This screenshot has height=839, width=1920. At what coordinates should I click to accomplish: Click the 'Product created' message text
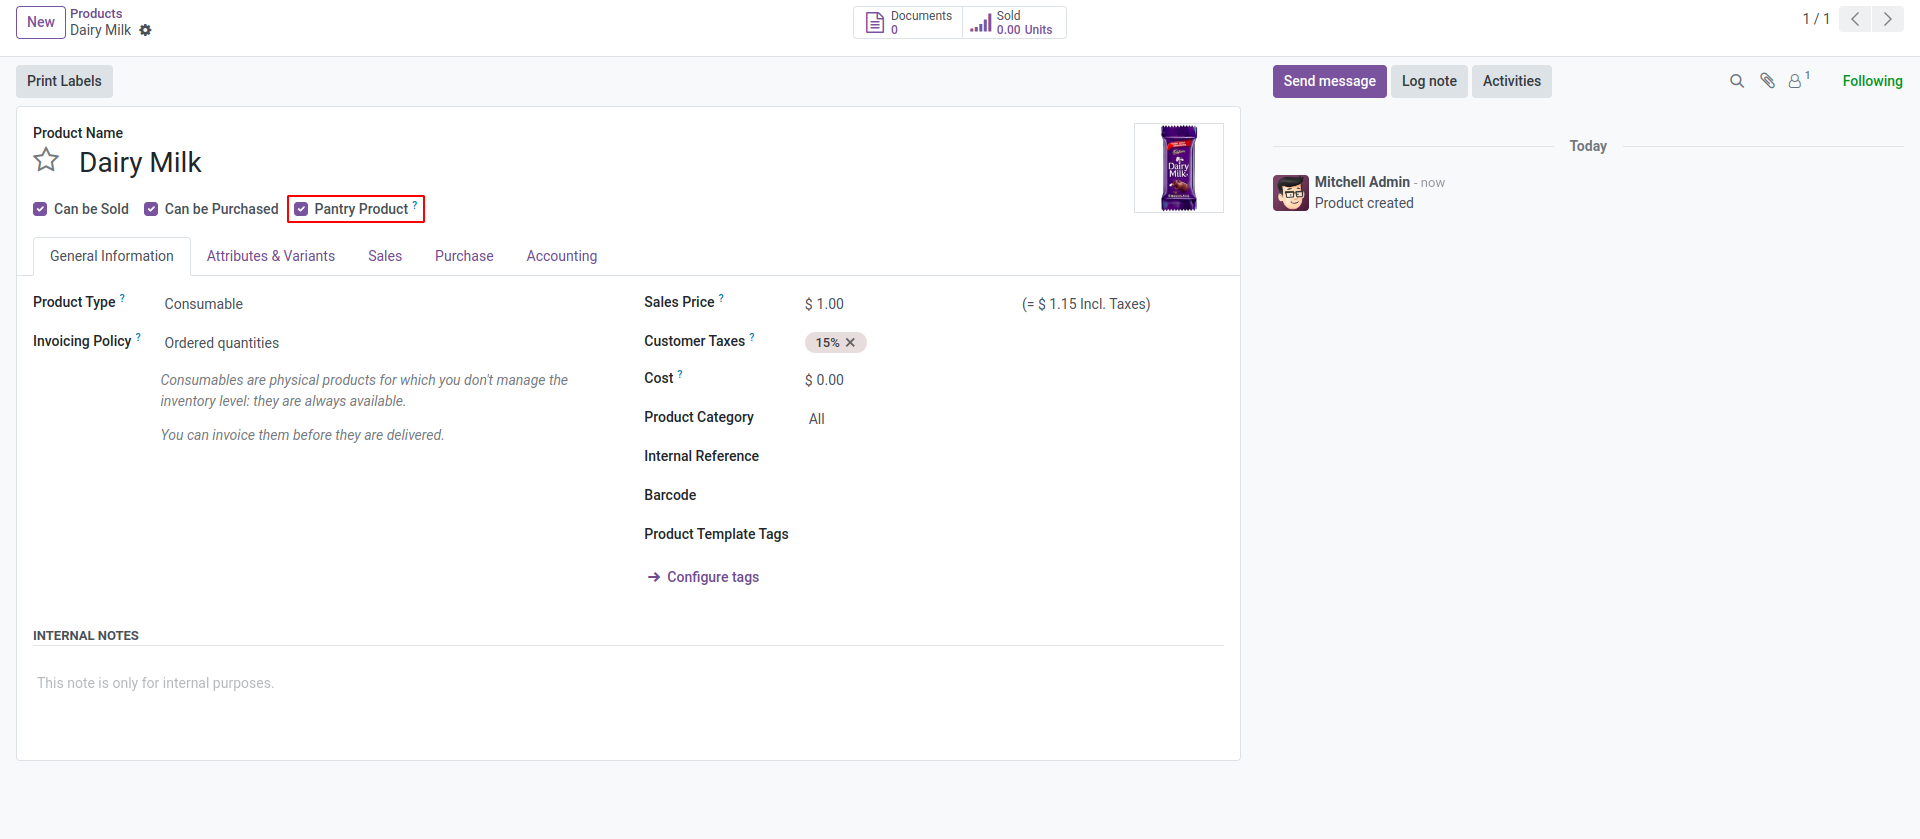coord(1364,203)
